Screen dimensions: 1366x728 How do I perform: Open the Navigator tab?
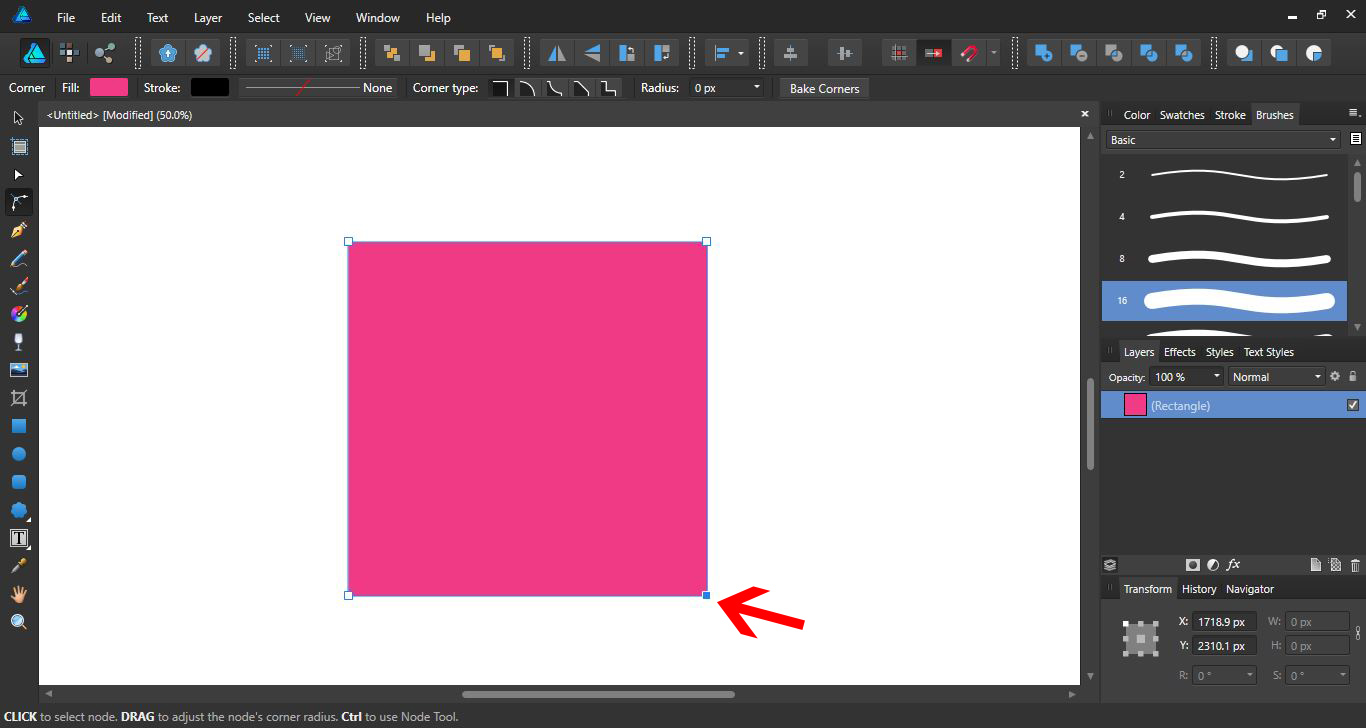(1250, 589)
